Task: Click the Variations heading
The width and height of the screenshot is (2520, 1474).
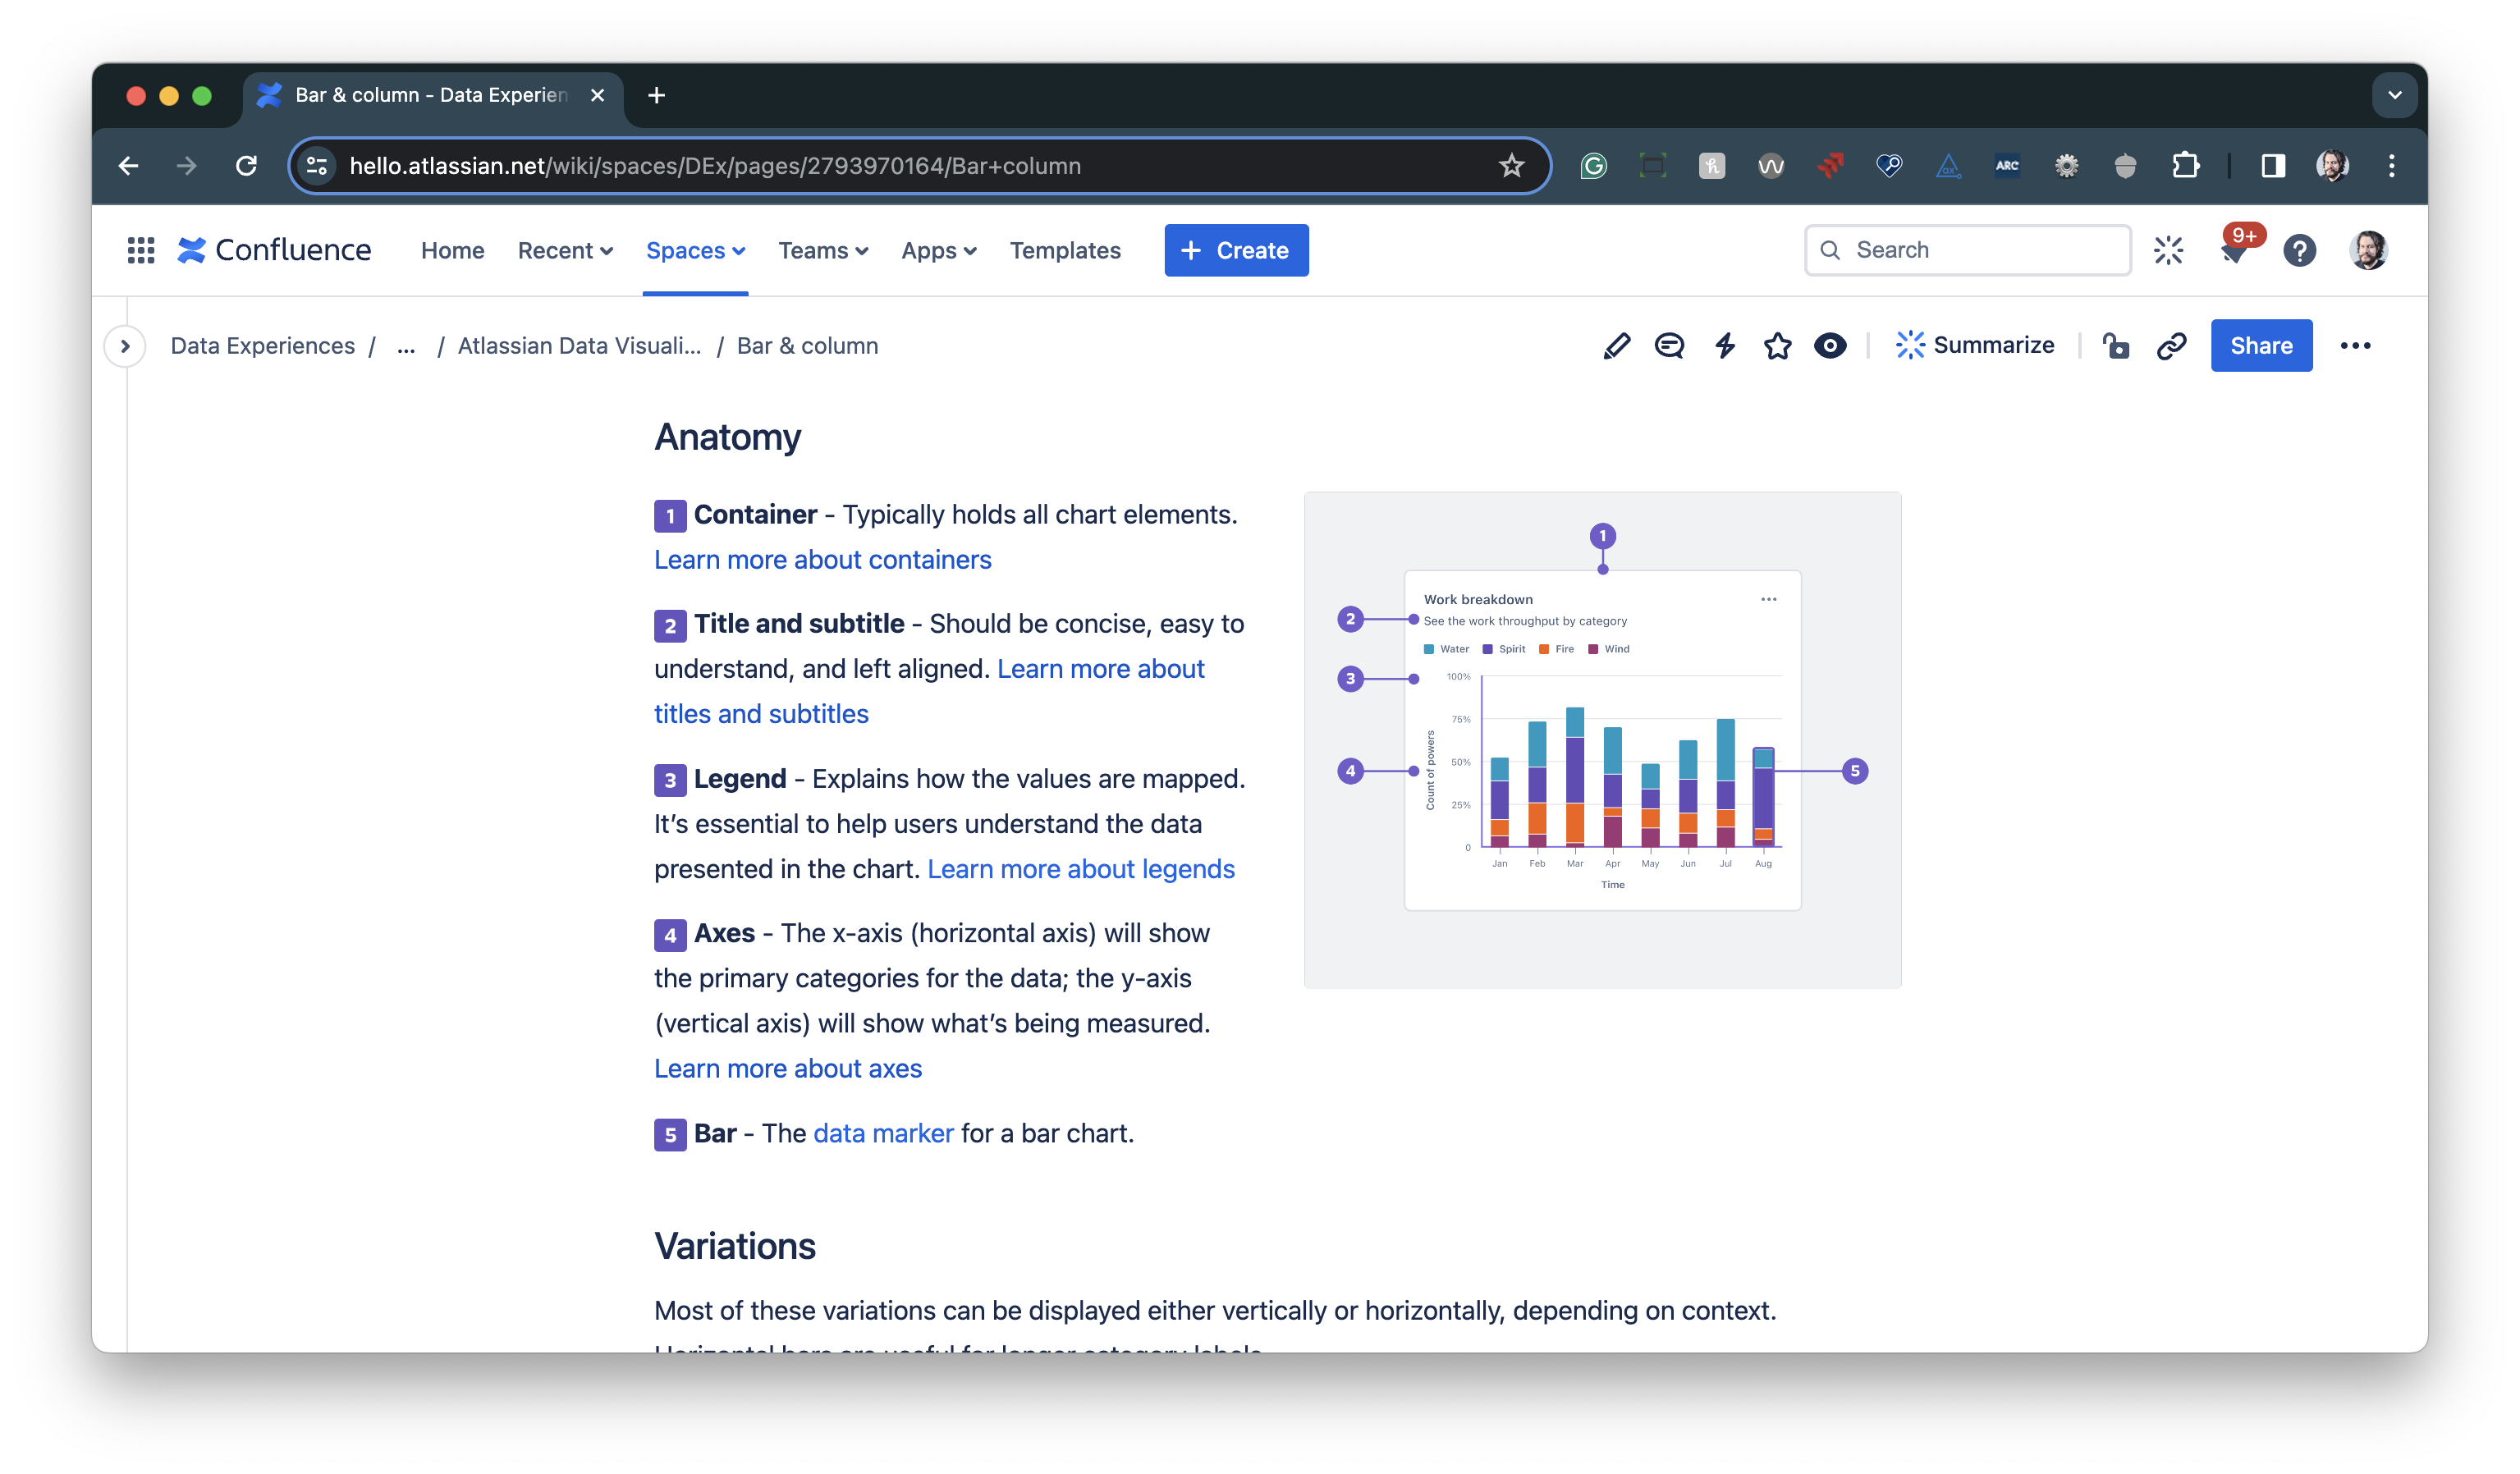Action: coord(734,1247)
